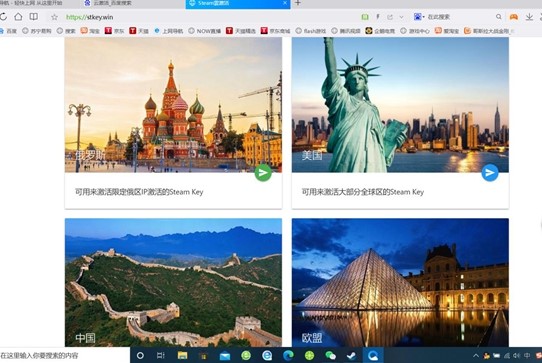The width and height of the screenshot is (542, 363).
Task: Expand the address bar dropdown arrow
Action: [401, 17]
